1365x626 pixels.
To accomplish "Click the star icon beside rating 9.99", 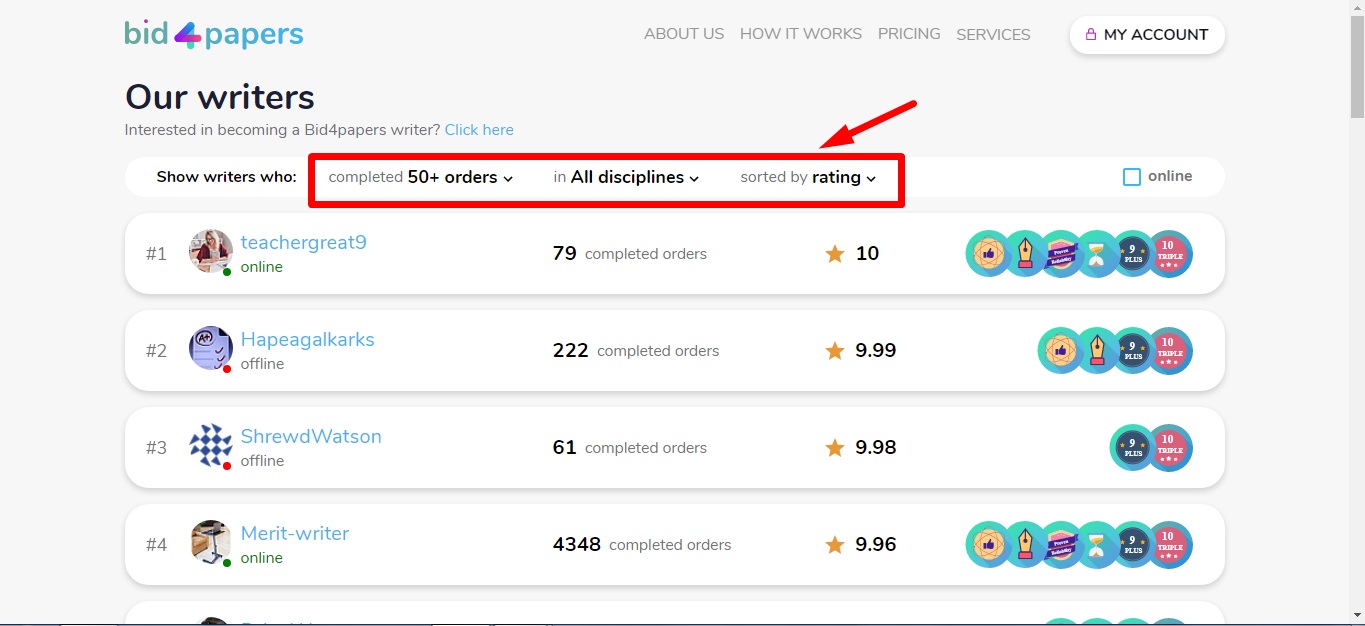I will point(835,350).
